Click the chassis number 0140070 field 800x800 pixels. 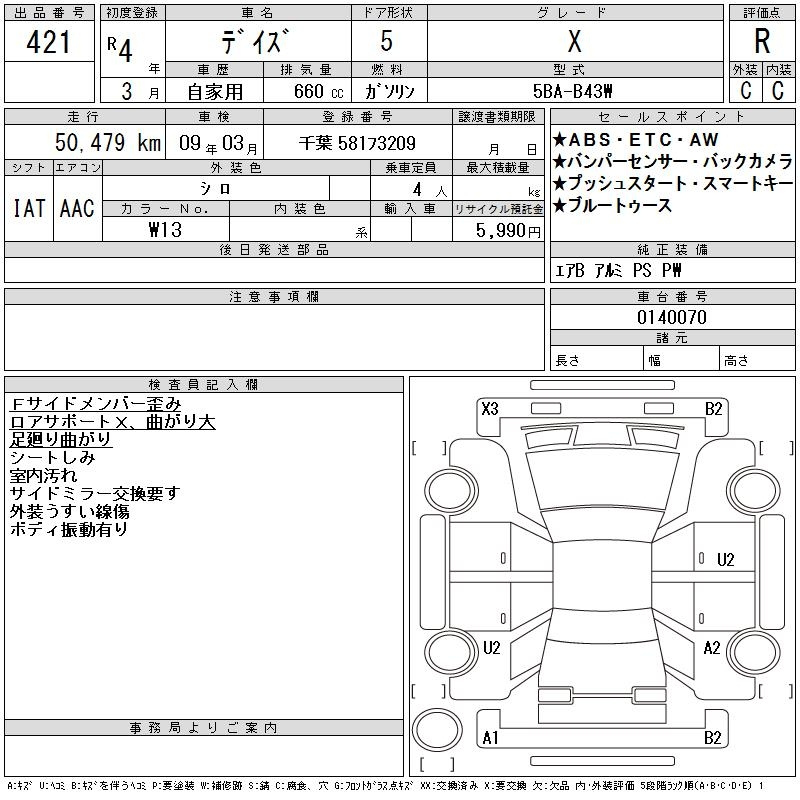tap(672, 317)
